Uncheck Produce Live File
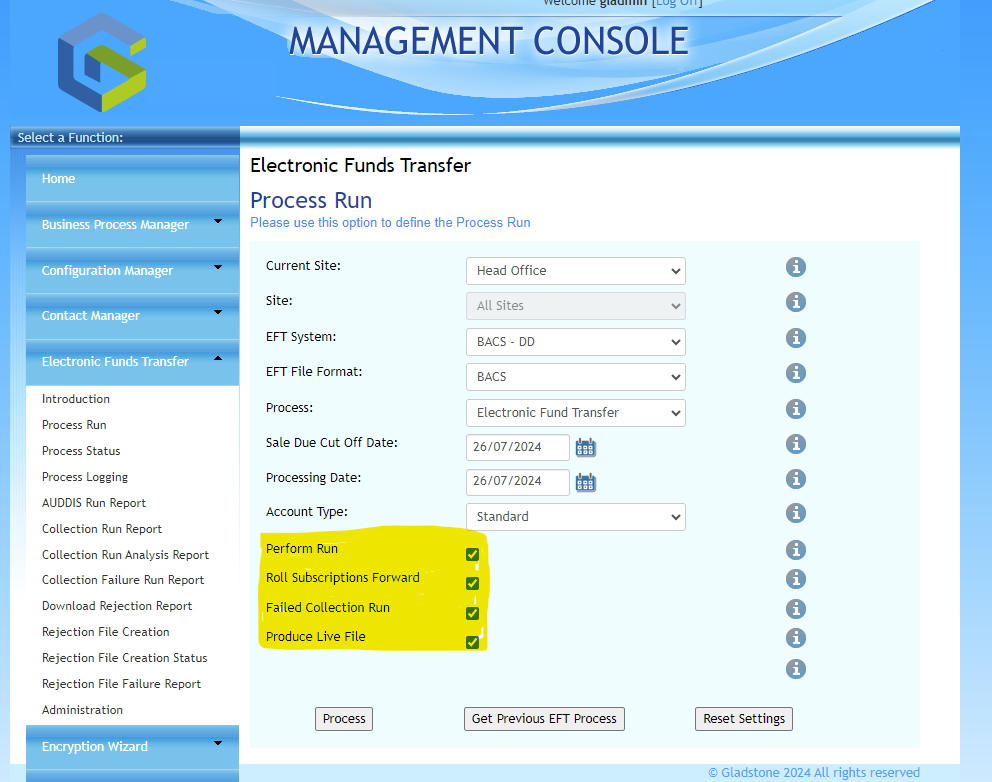Screen dimensions: 992x782 472,642
